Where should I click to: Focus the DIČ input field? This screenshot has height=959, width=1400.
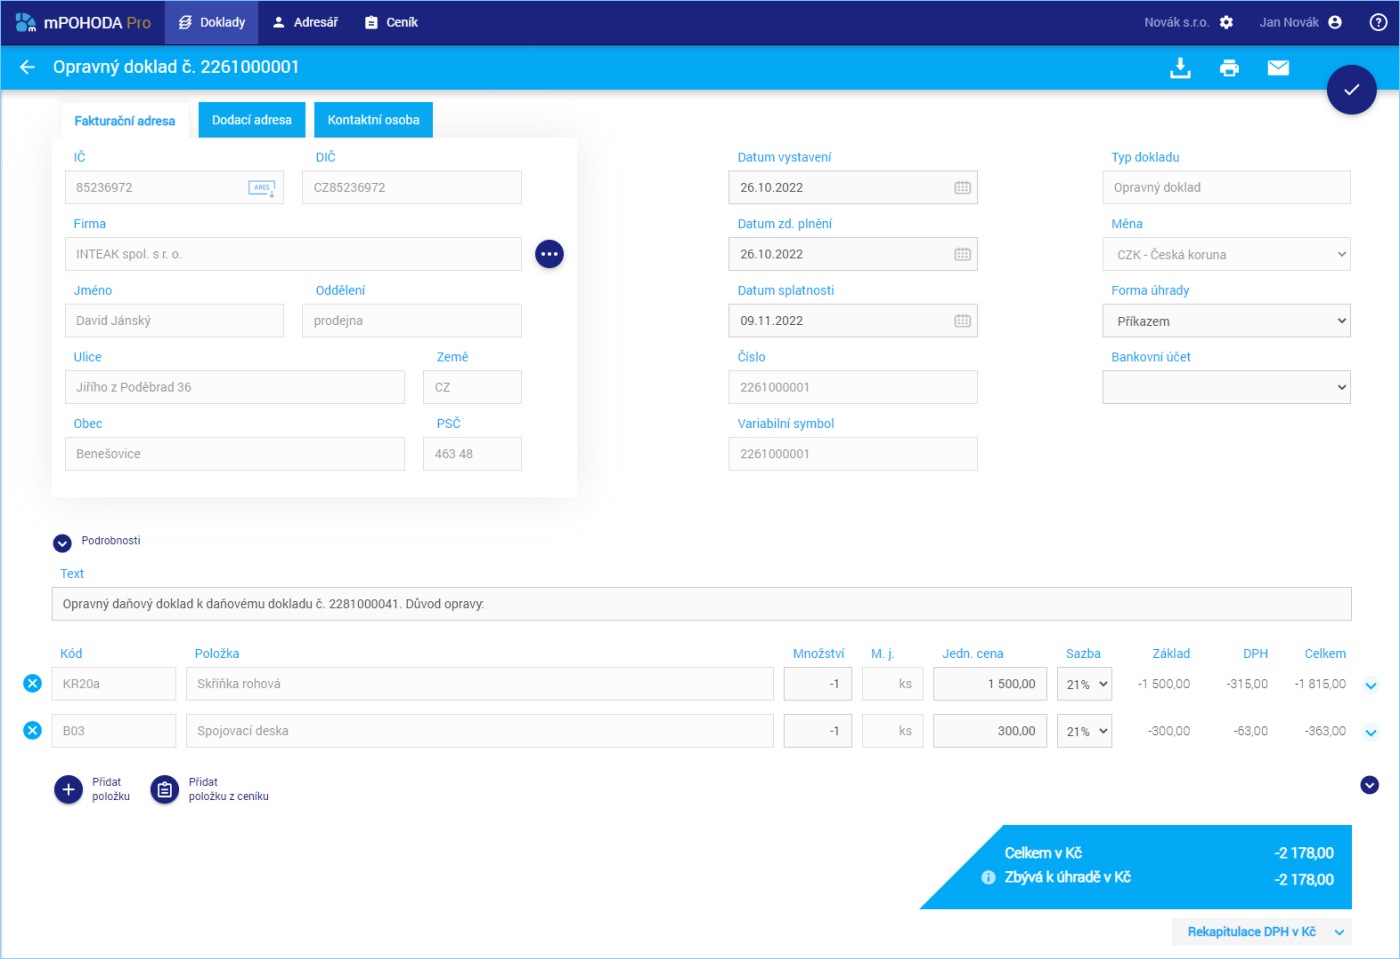tap(411, 188)
